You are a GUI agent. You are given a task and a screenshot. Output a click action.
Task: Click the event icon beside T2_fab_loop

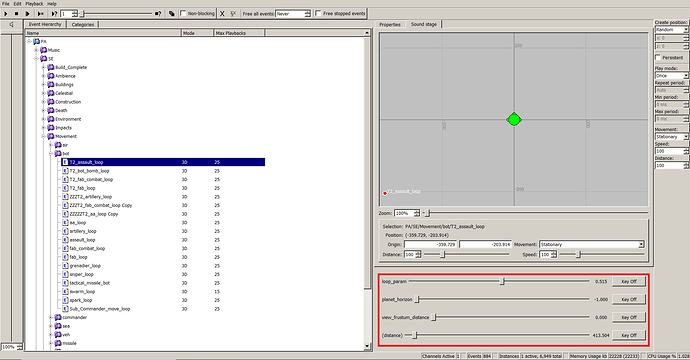click(65, 188)
